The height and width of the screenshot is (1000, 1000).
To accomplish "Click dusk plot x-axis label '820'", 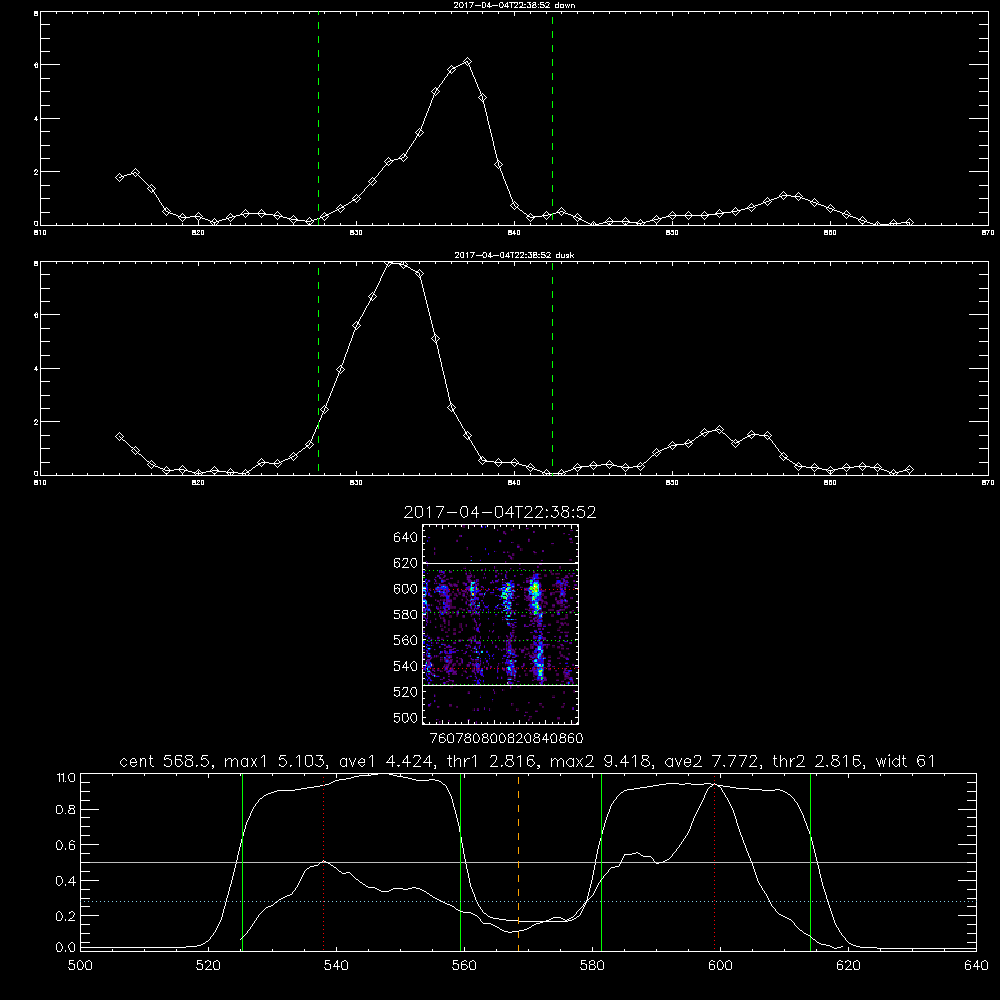I will [x=198, y=483].
